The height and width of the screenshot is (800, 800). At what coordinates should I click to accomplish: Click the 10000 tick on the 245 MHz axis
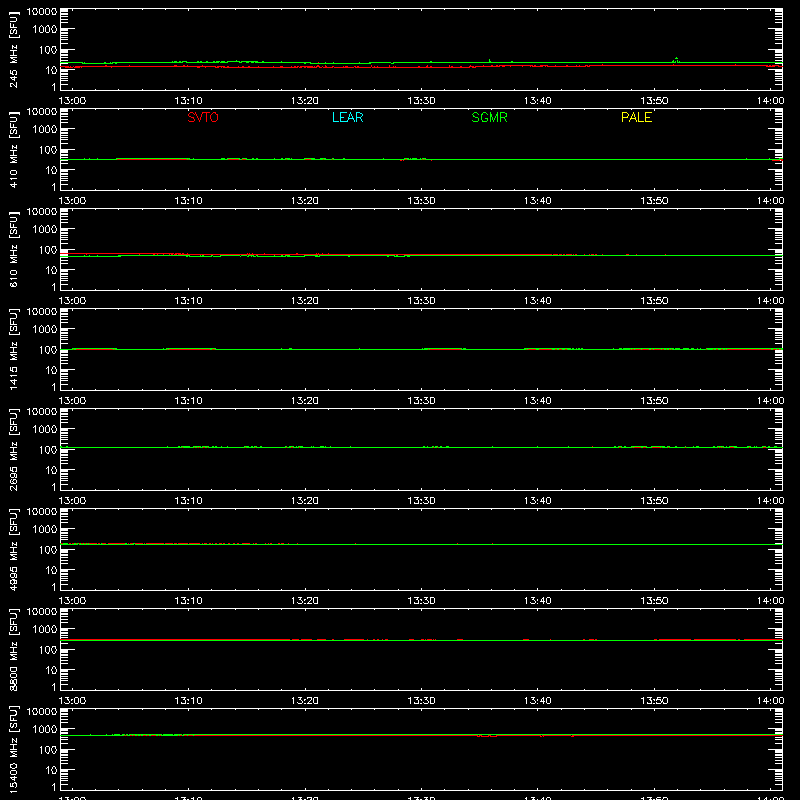pos(42,12)
